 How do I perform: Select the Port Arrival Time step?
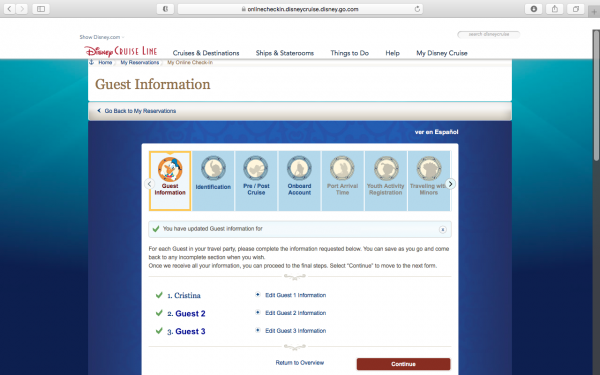click(x=342, y=181)
